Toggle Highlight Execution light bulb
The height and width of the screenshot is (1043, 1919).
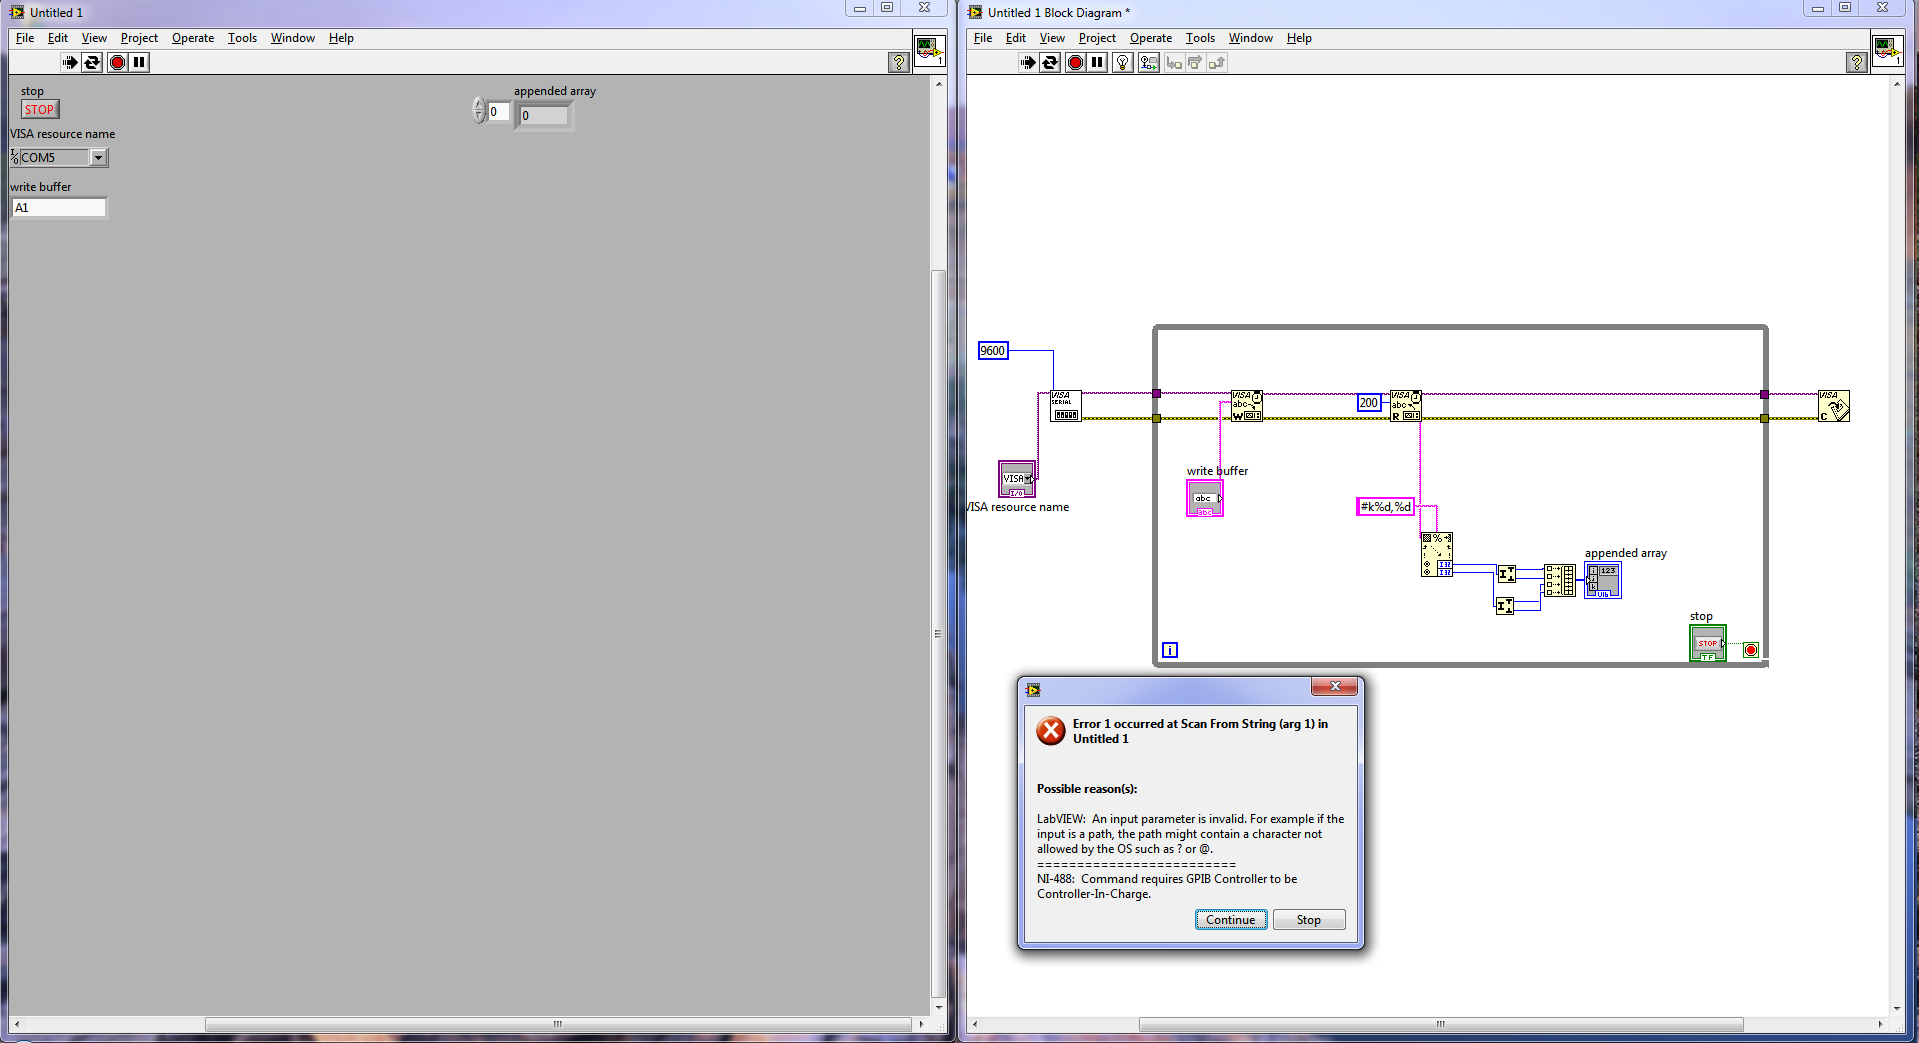click(x=1123, y=62)
